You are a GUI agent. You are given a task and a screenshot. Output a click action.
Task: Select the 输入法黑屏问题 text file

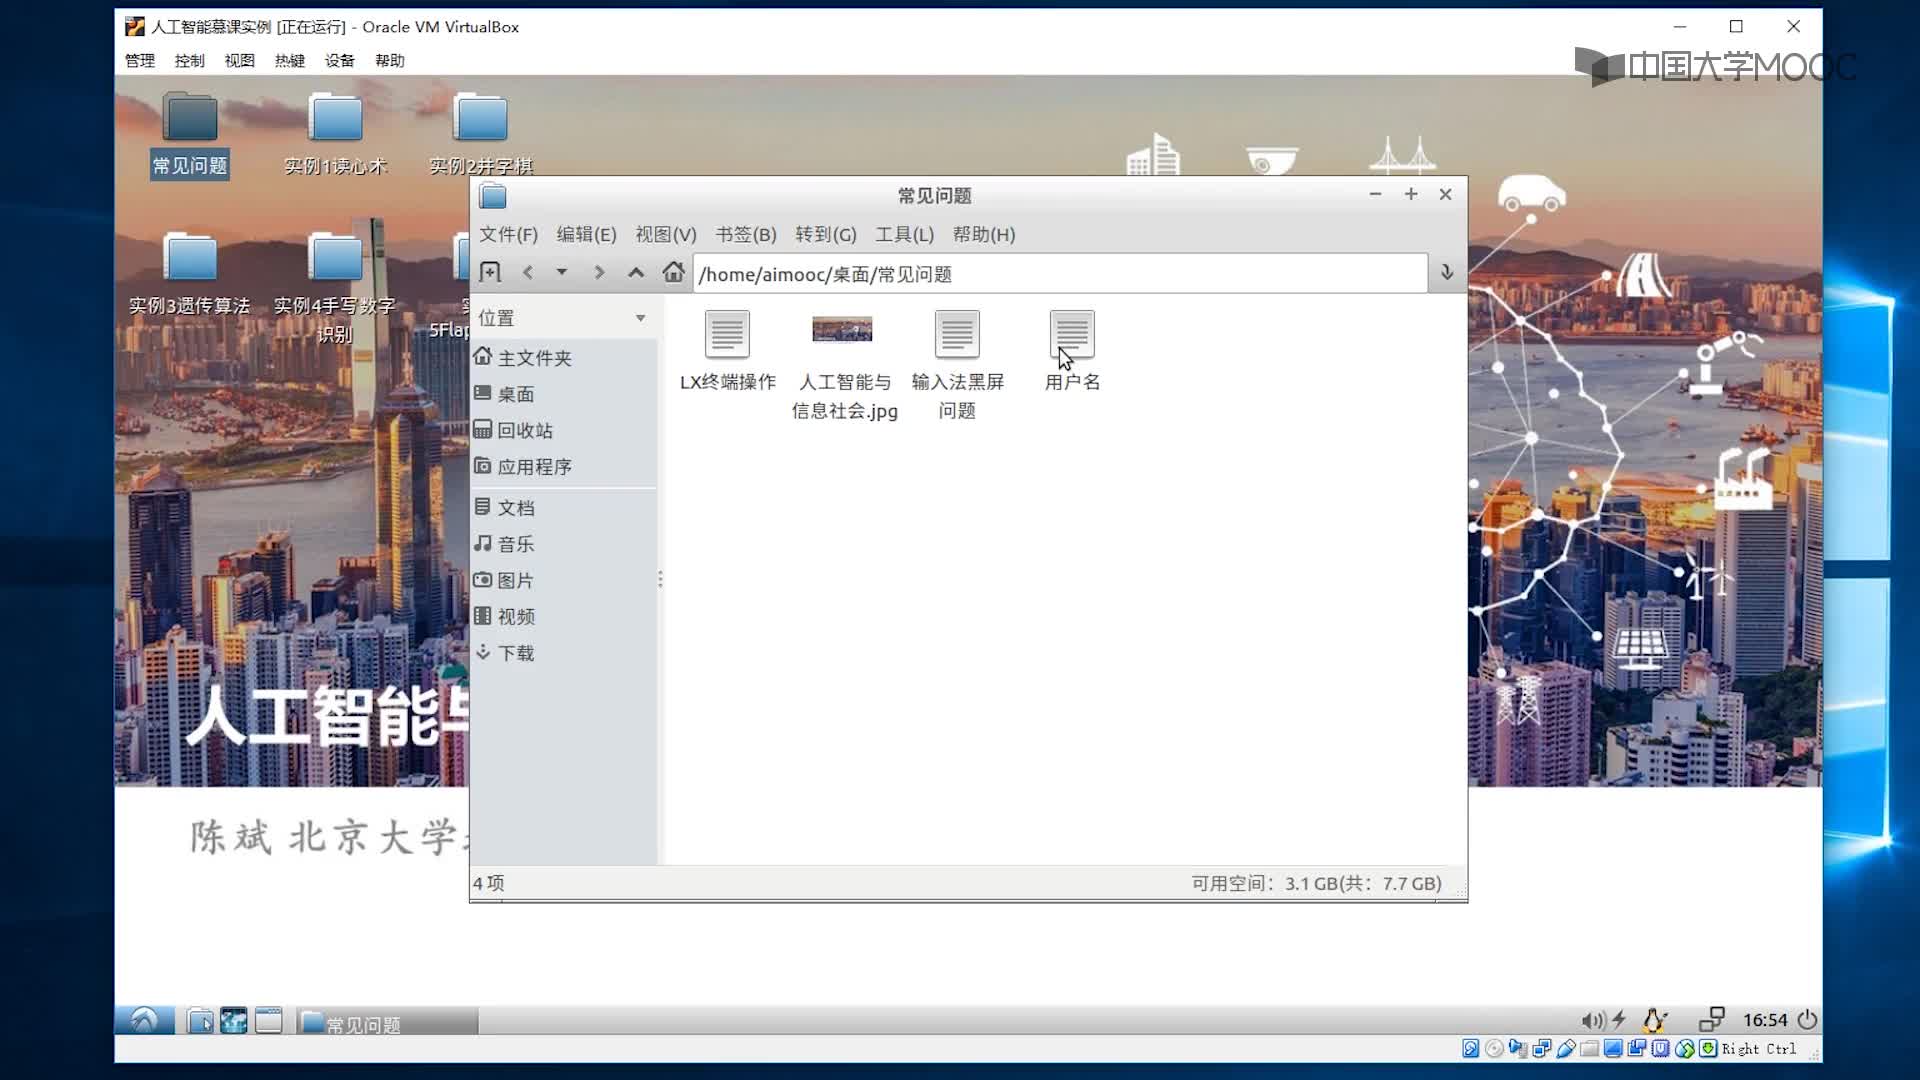coord(957,365)
